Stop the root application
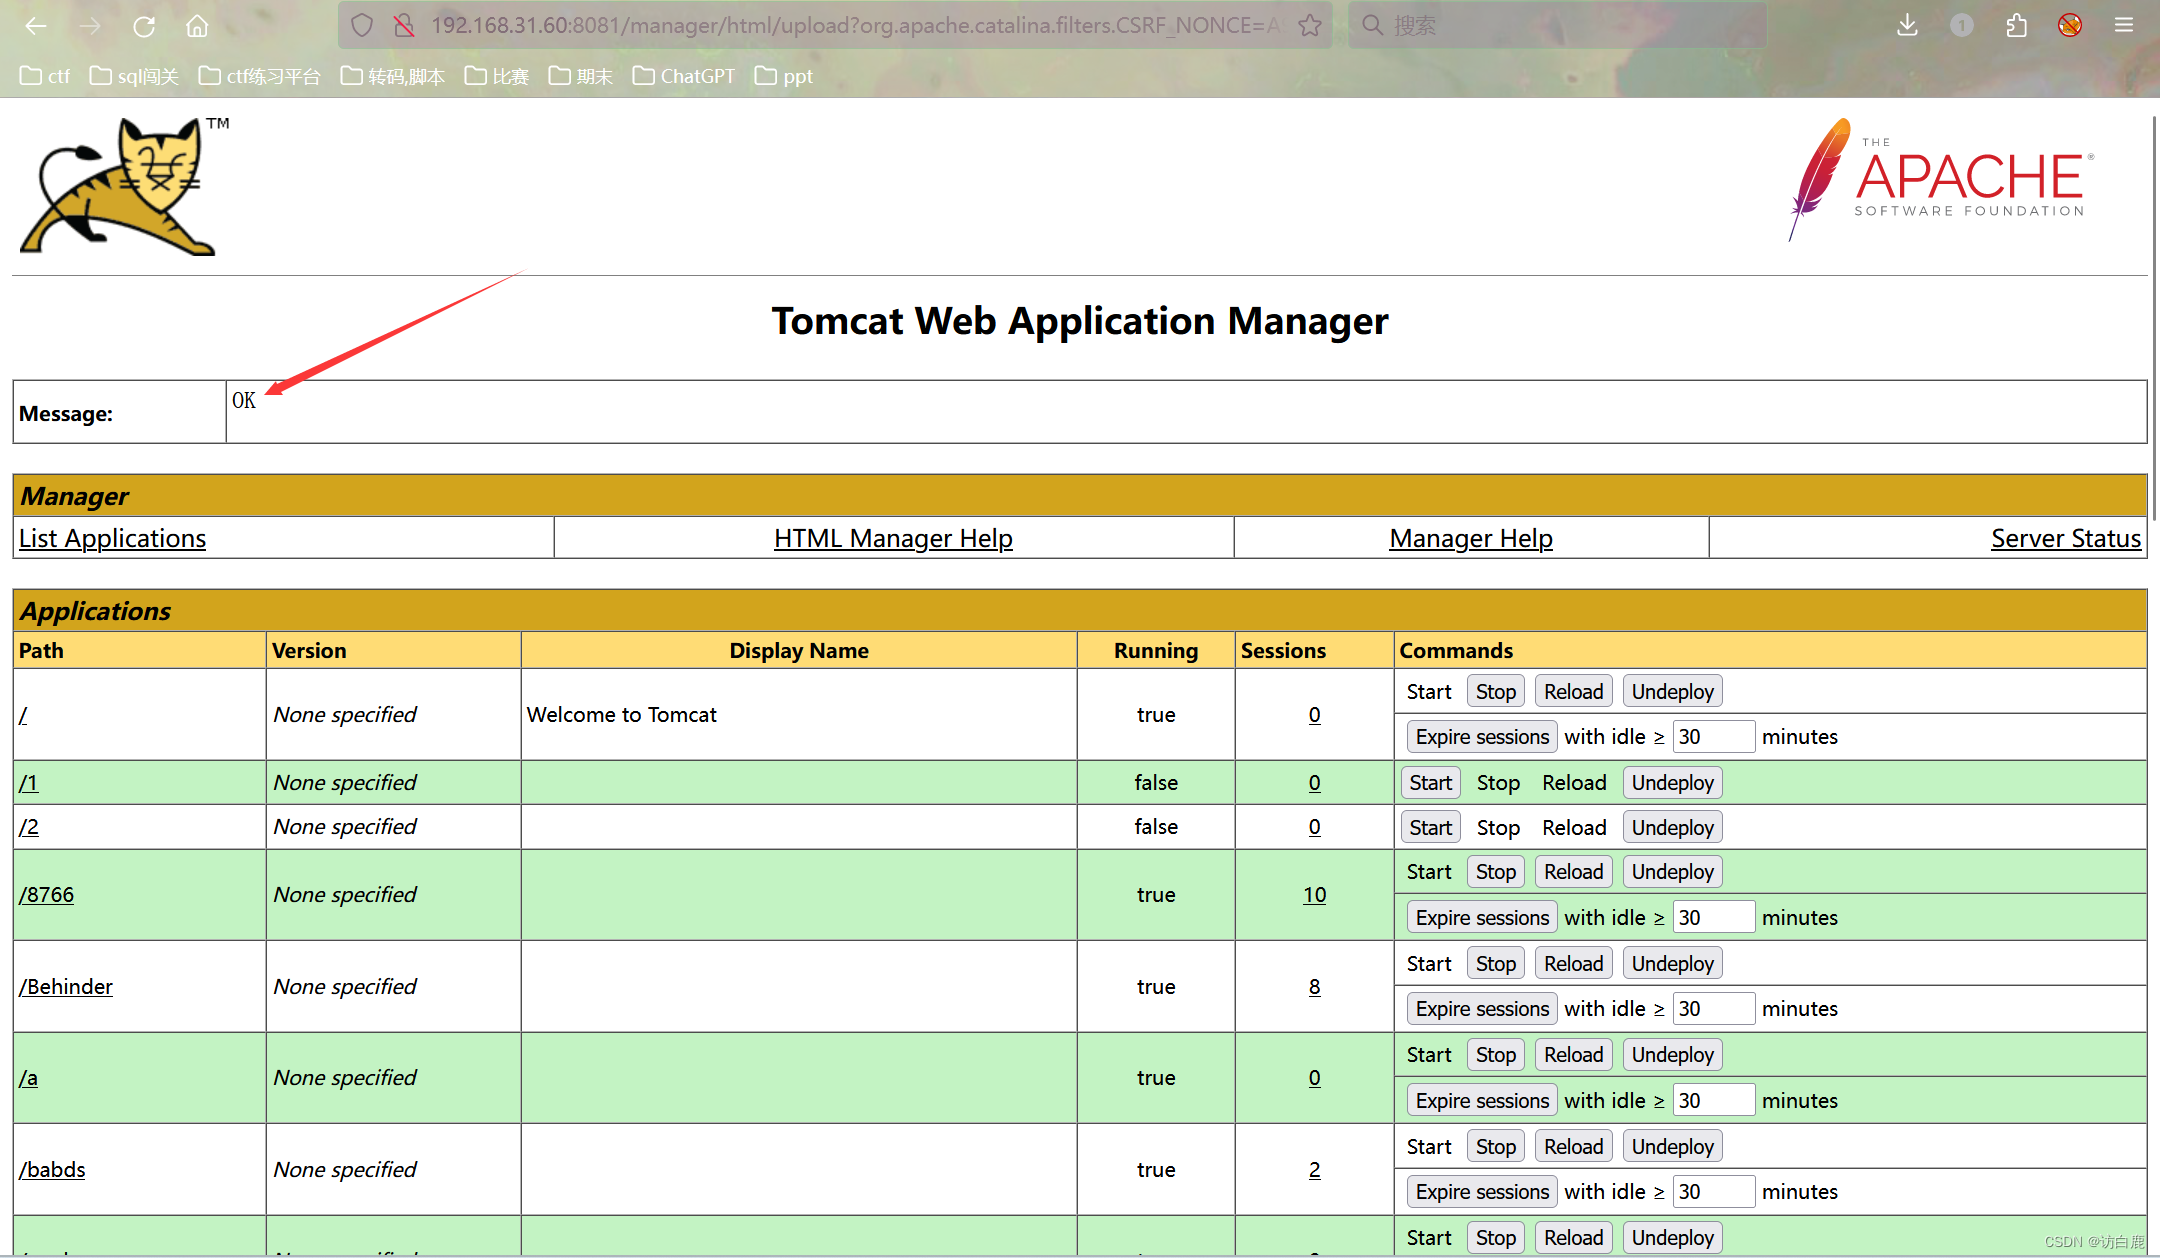 click(x=1495, y=690)
